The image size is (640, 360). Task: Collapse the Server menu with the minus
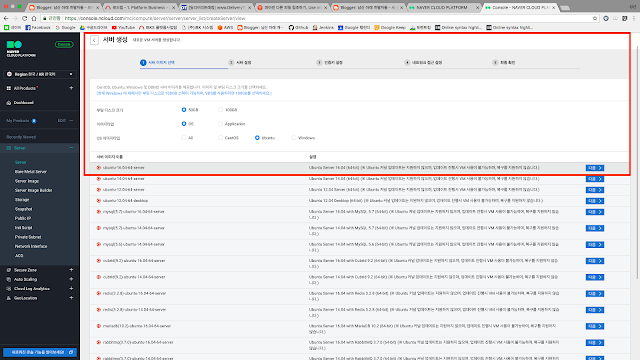[x=71, y=148]
